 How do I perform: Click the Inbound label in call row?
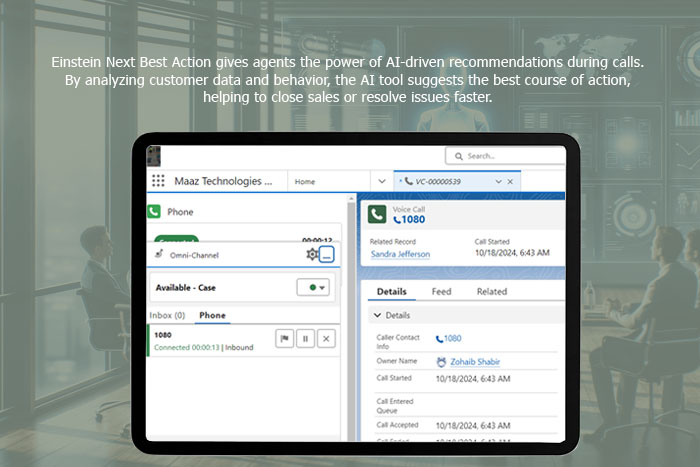(239, 347)
